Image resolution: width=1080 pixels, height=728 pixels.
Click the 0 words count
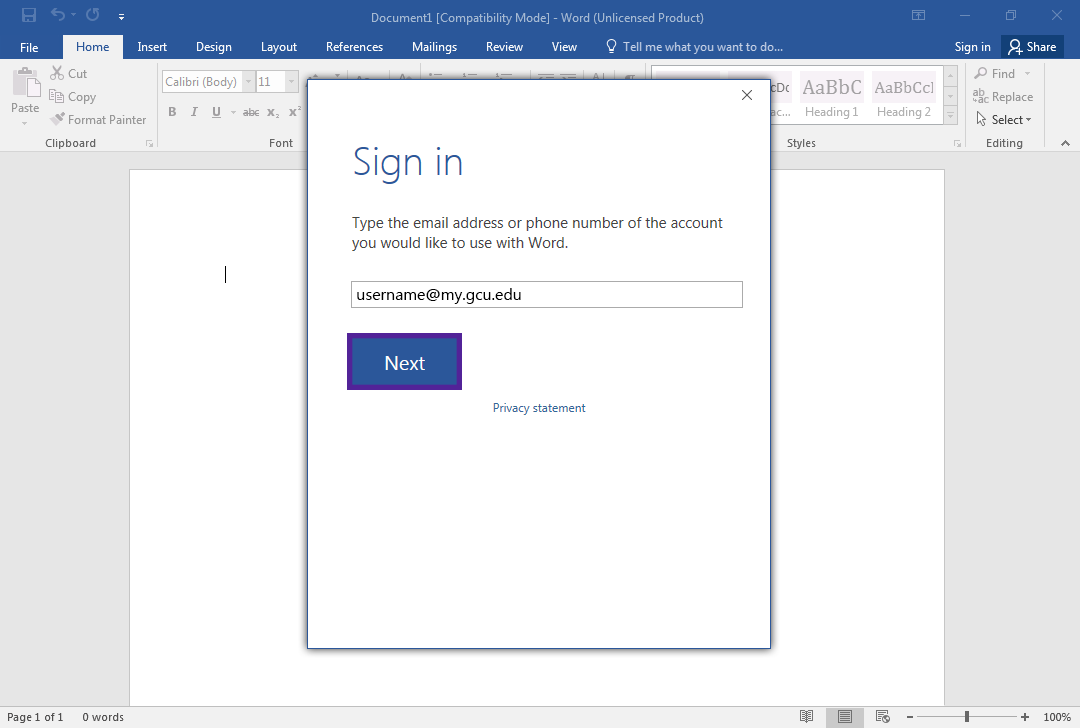[x=103, y=717]
